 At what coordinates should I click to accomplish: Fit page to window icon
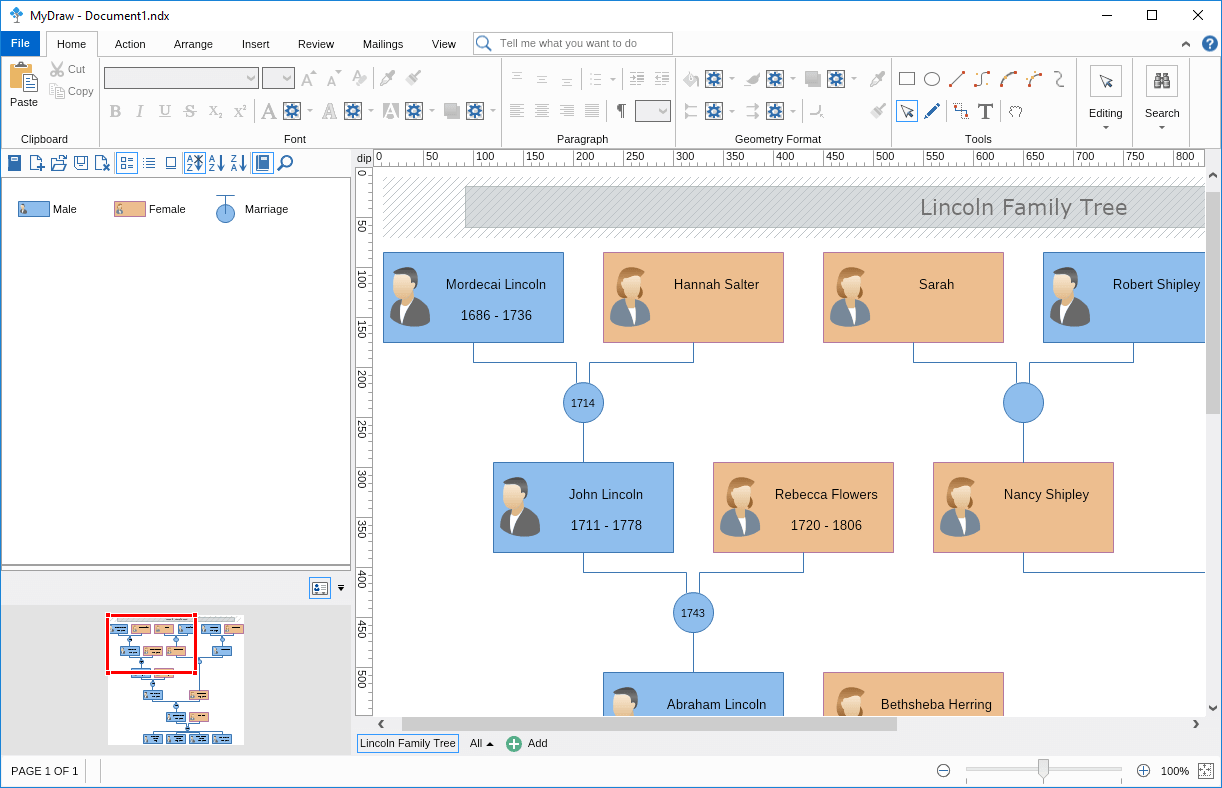[1206, 771]
